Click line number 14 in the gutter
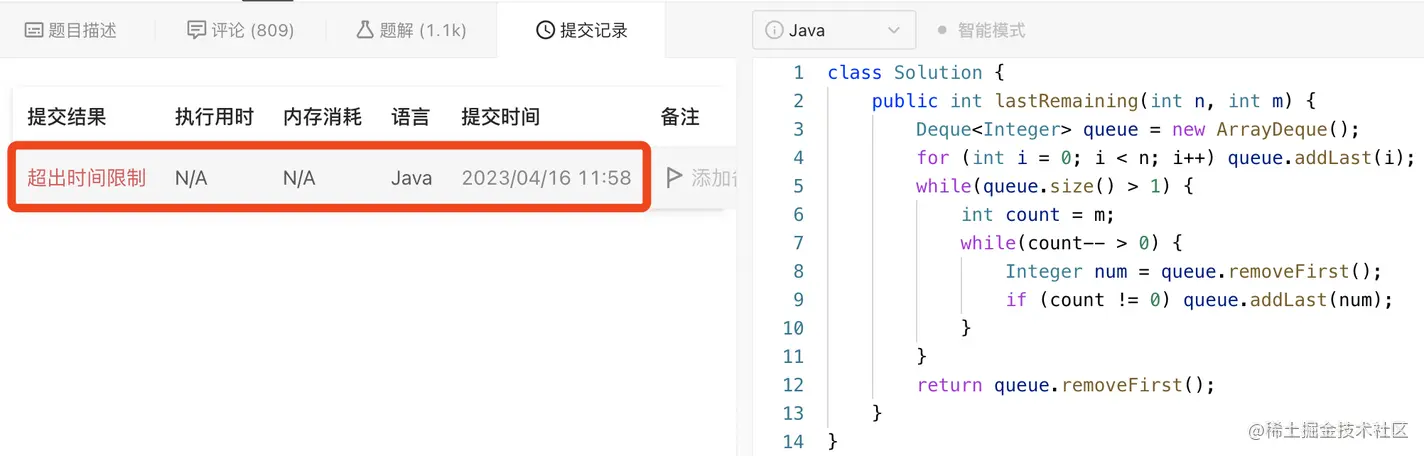The height and width of the screenshot is (456, 1424). (794, 441)
